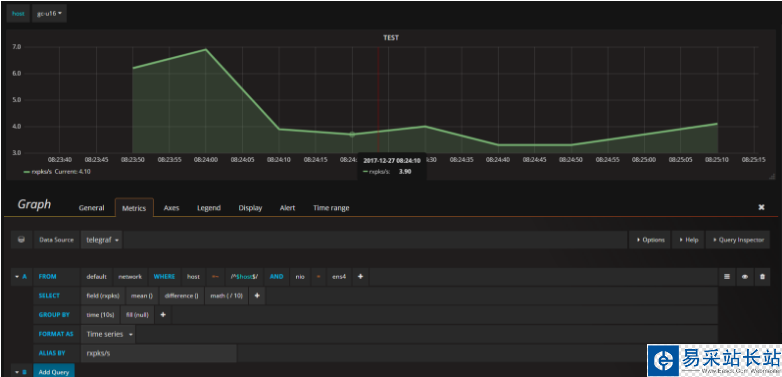
Task: Open the Query Inspector
Action: [738, 240]
